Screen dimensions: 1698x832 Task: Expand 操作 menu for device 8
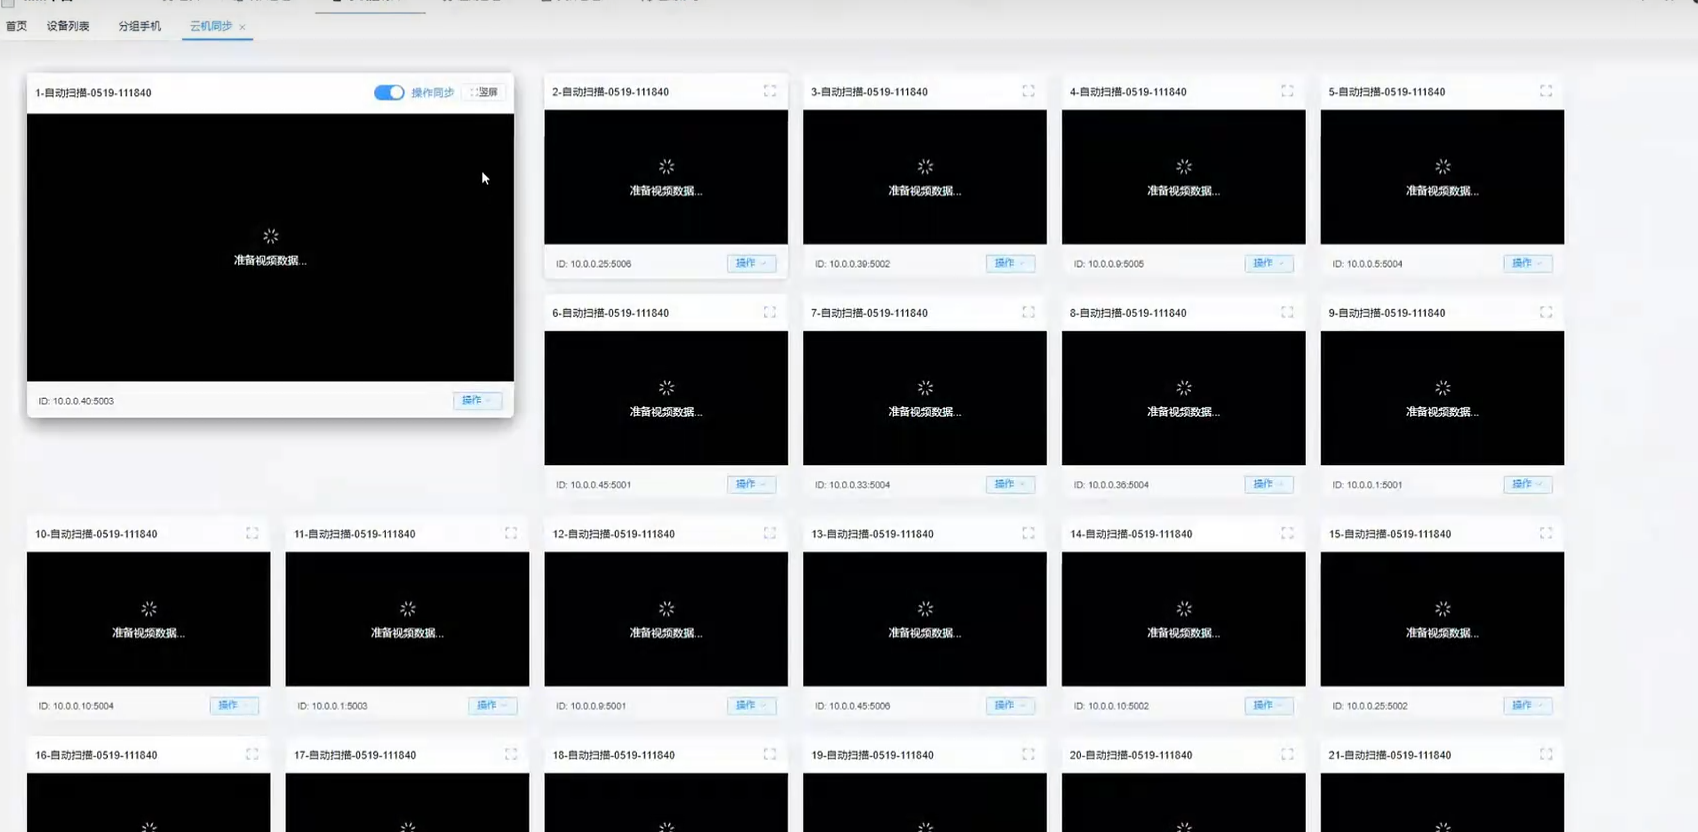pos(1269,485)
